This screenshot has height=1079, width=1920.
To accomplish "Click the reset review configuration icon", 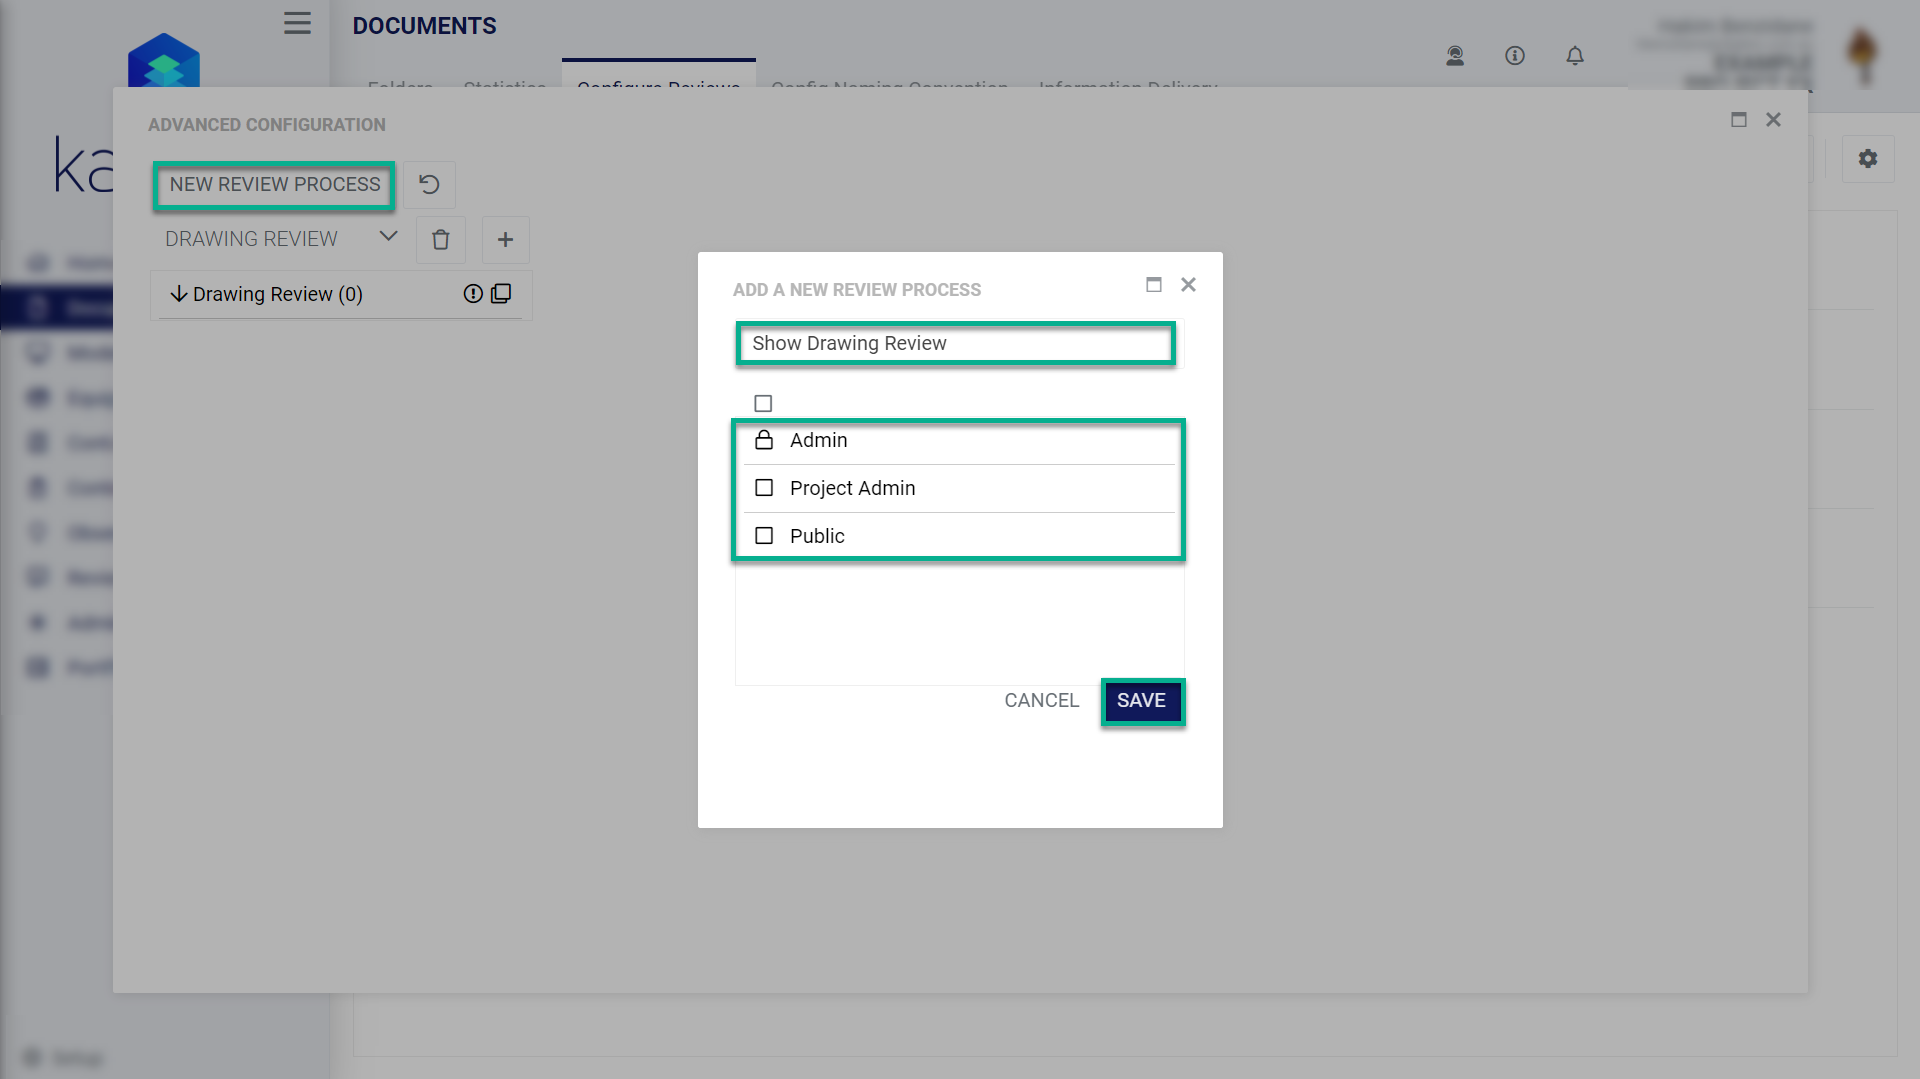I will [x=429, y=184].
